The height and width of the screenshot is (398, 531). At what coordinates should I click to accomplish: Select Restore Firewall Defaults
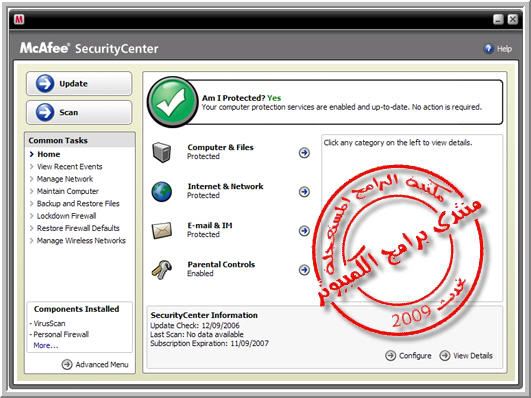[x=78, y=228]
